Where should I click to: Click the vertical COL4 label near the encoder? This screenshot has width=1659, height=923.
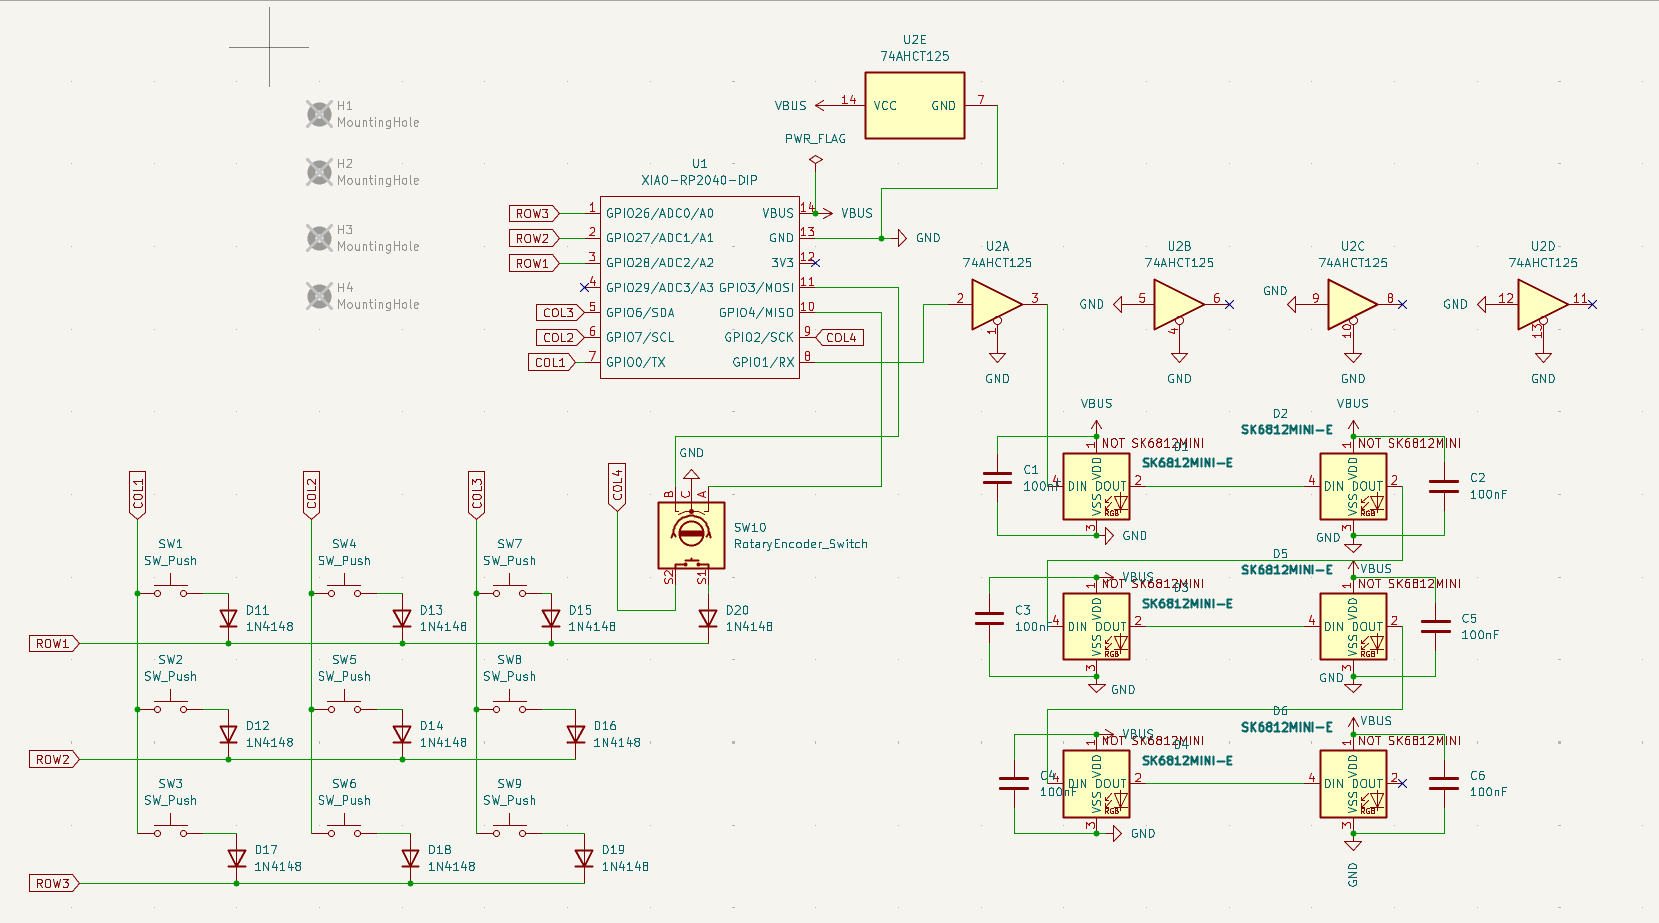tap(617, 487)
